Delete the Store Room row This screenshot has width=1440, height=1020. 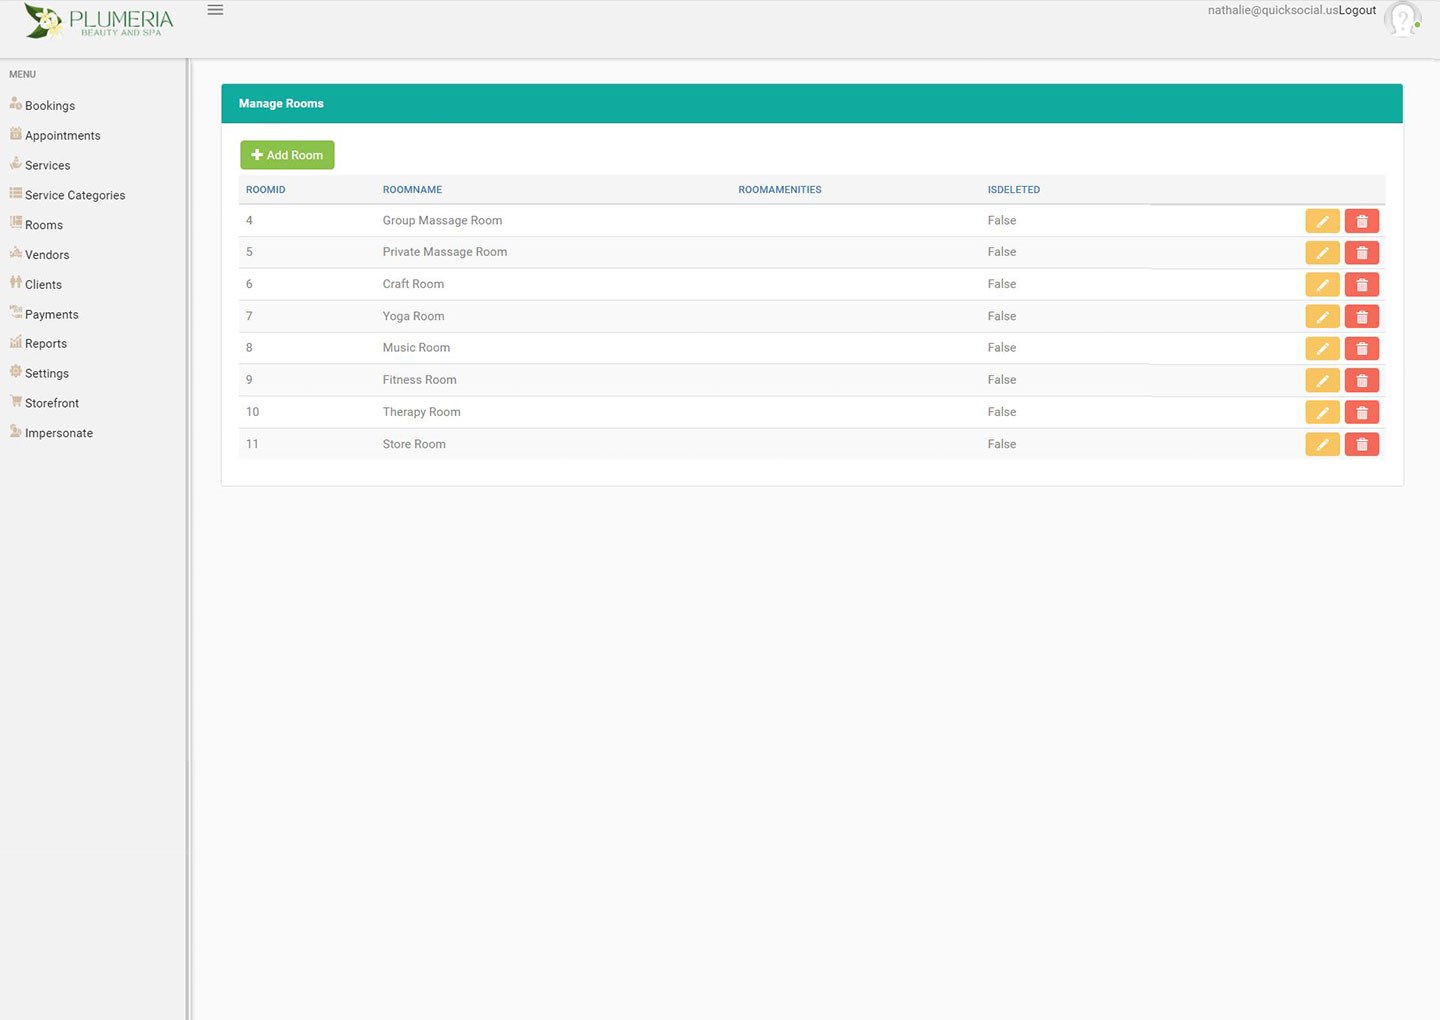1361,444
